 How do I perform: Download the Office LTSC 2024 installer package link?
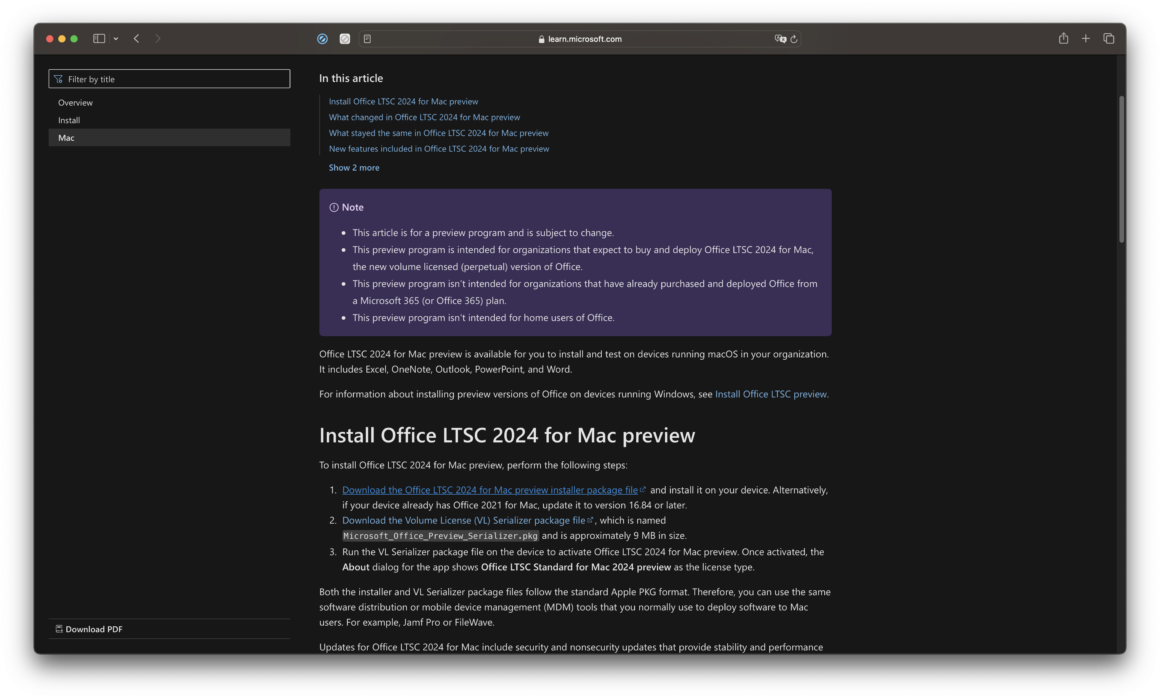click(490, 490)
